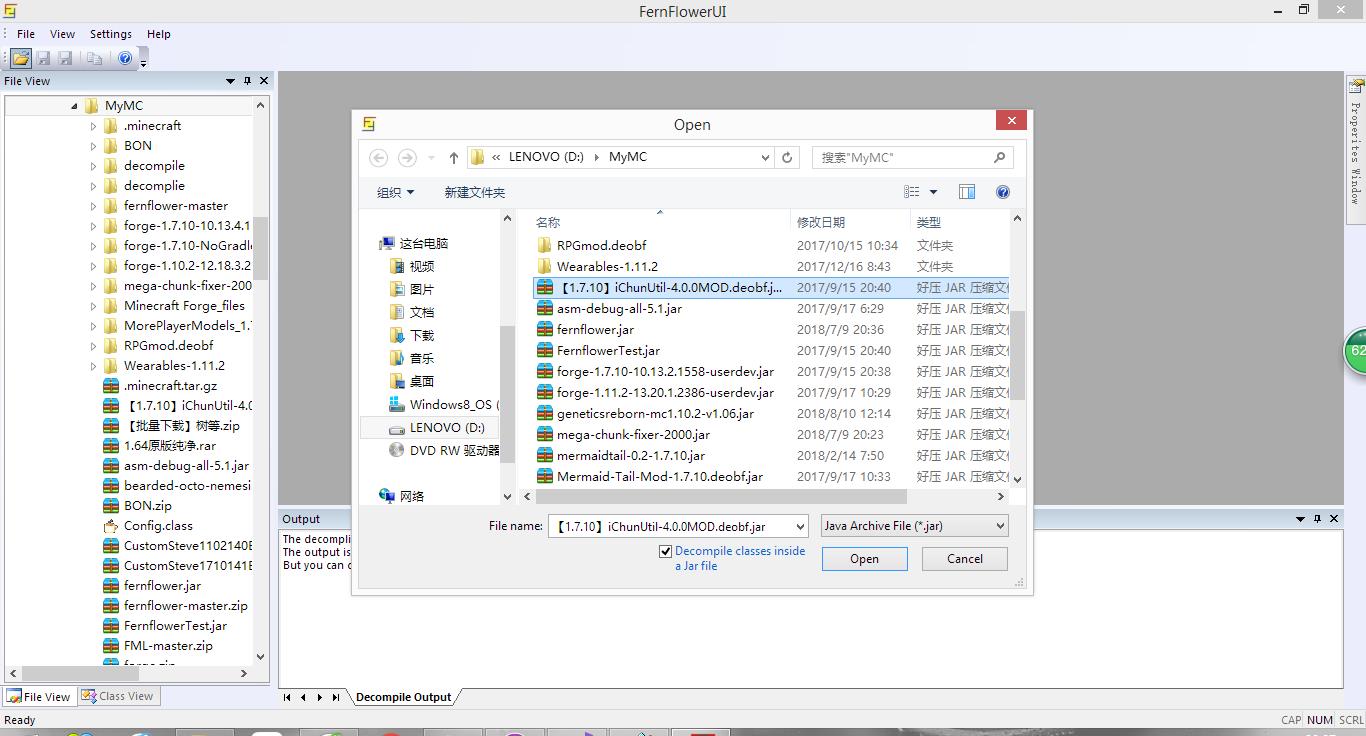Open File View panel options dropdown arrow
This screenshot has width=1366, height=736.
230,81
